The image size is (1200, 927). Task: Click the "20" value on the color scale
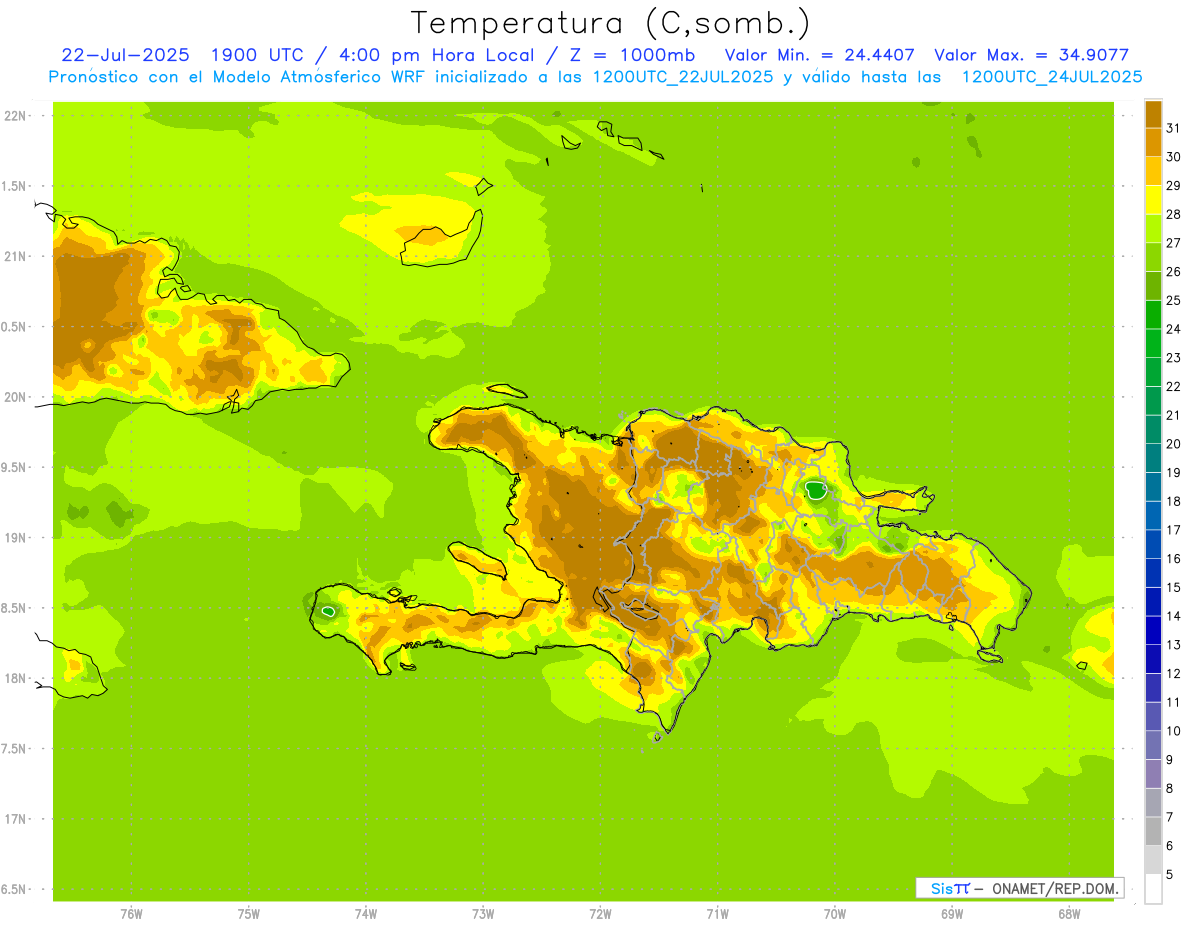(1174, 444)
